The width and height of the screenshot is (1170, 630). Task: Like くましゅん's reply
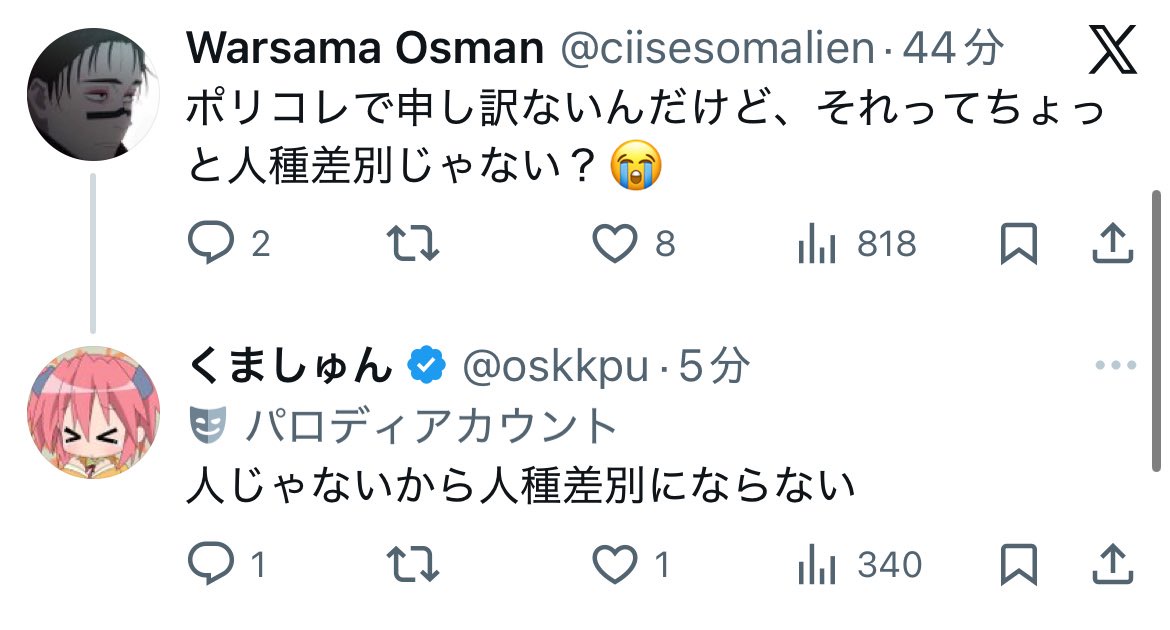coord(615,566)
